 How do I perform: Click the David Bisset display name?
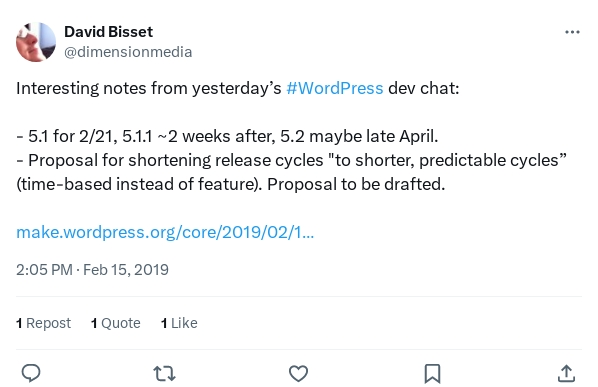(108, 32)
